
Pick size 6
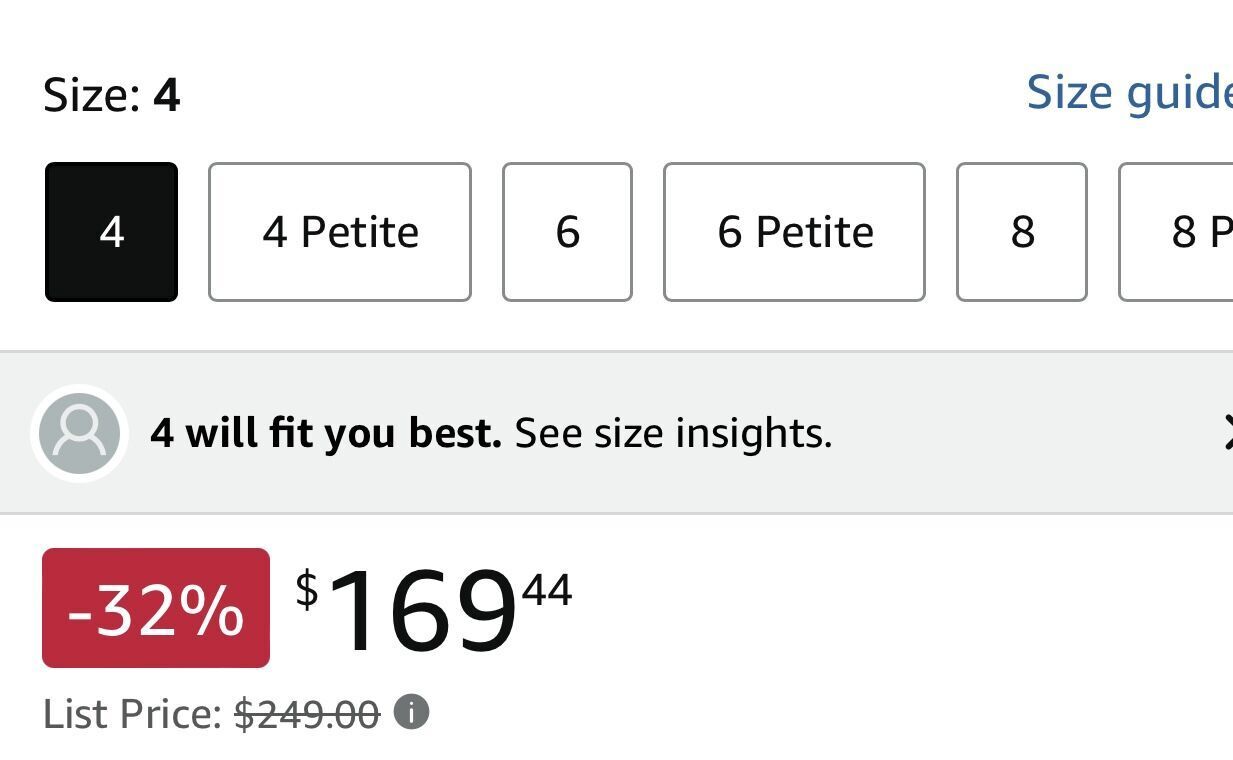567,232
